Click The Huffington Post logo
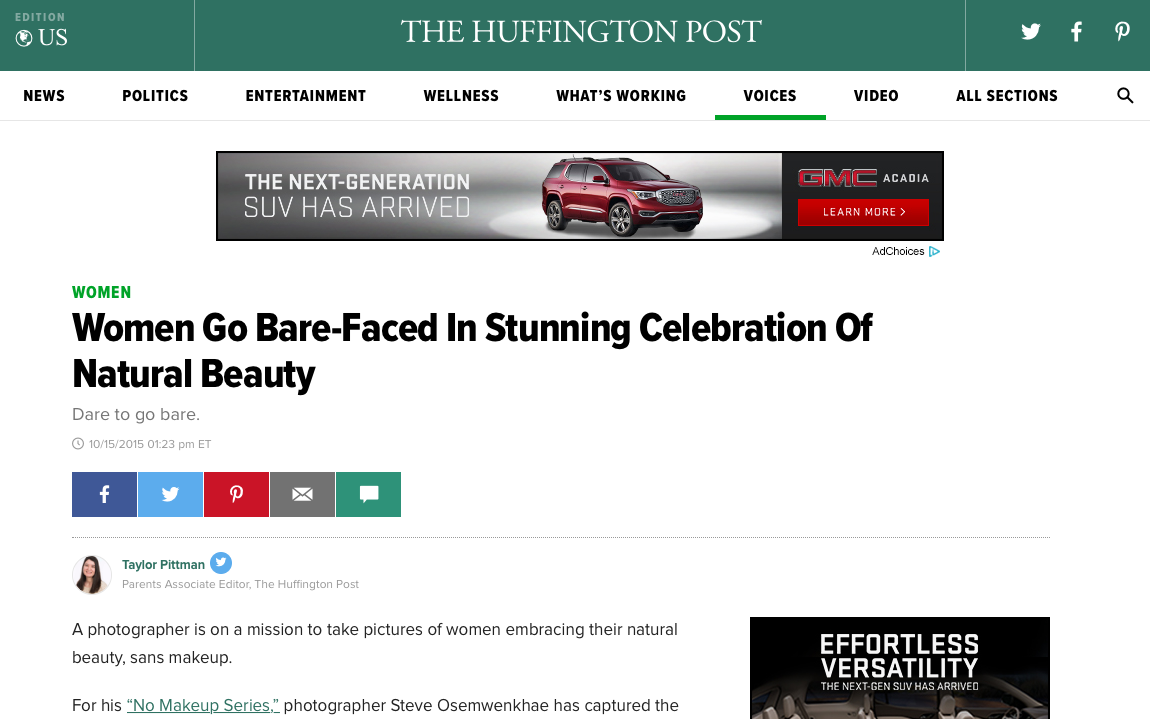 (x=581, y=32)
